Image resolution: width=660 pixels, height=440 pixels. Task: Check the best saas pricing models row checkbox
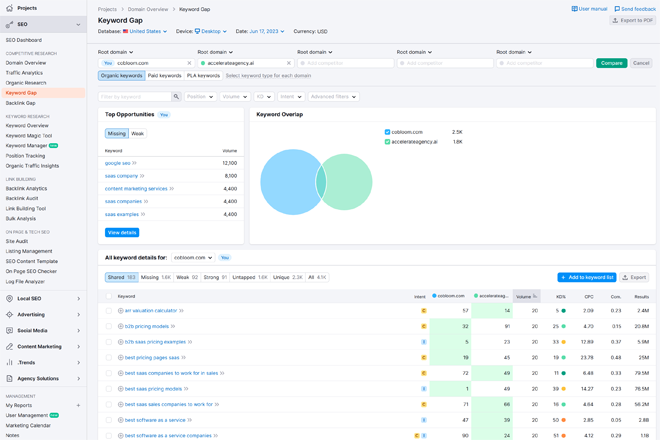click(109, 389)
